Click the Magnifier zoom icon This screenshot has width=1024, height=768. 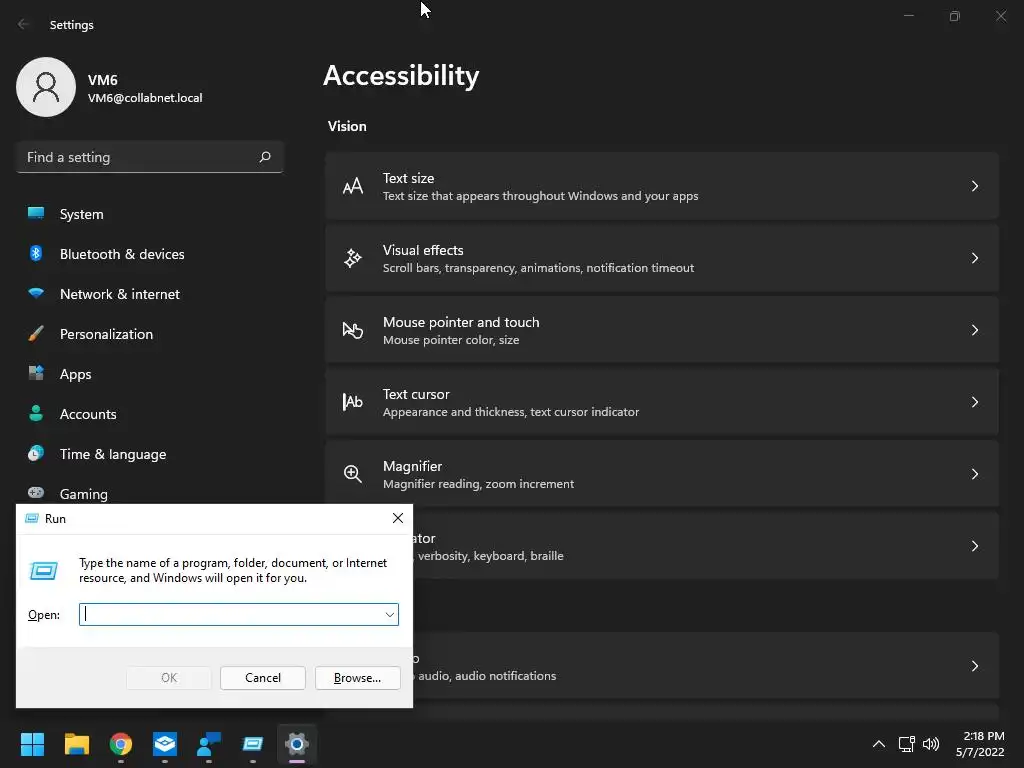point(353,474)
